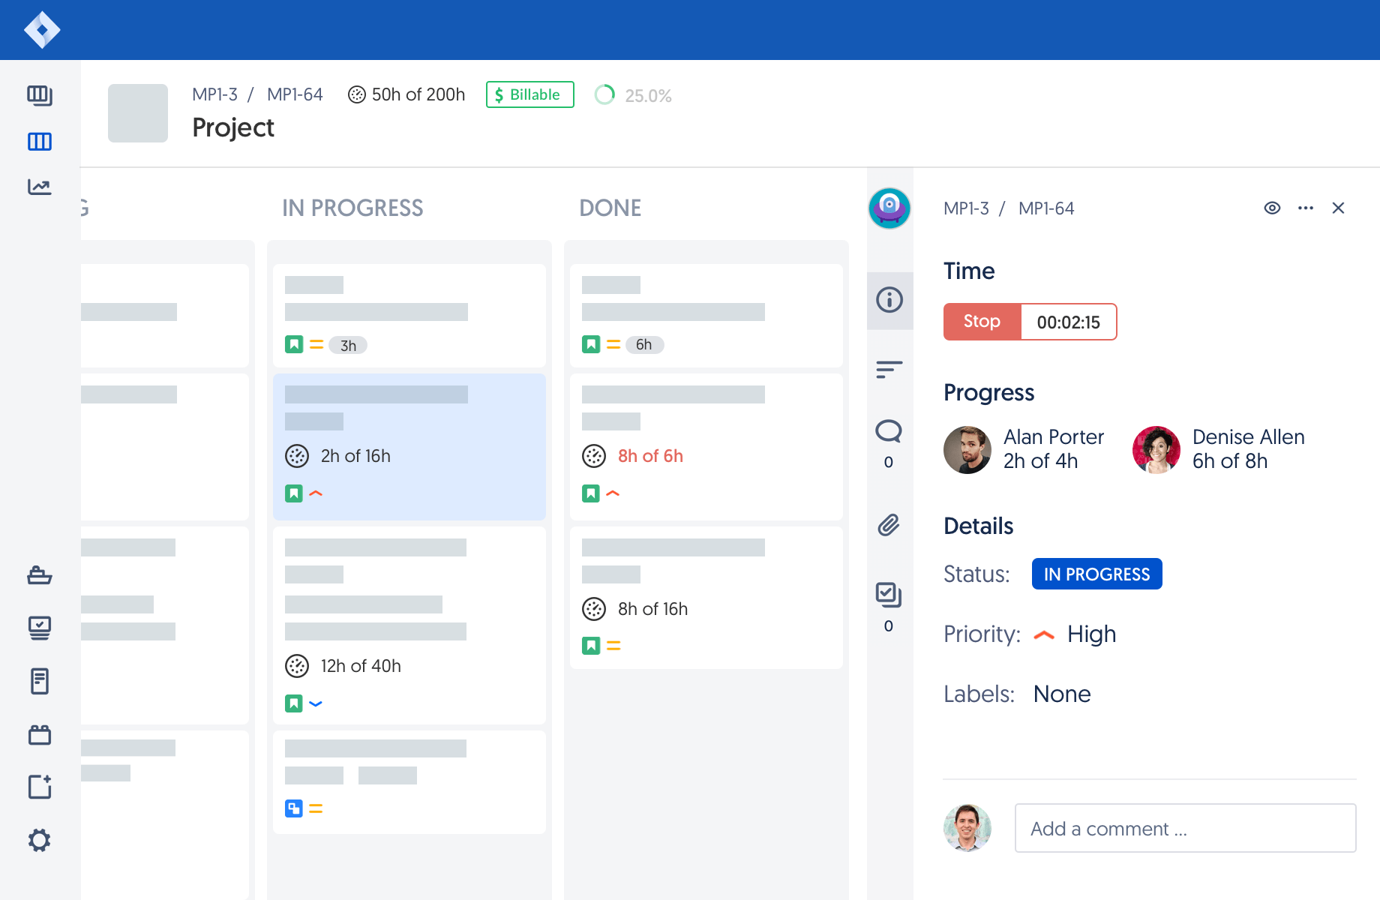The height and width of the screenshot is (900, 1380).
Task: Edit the Labels None value
Action: [x=1062, y=694]
